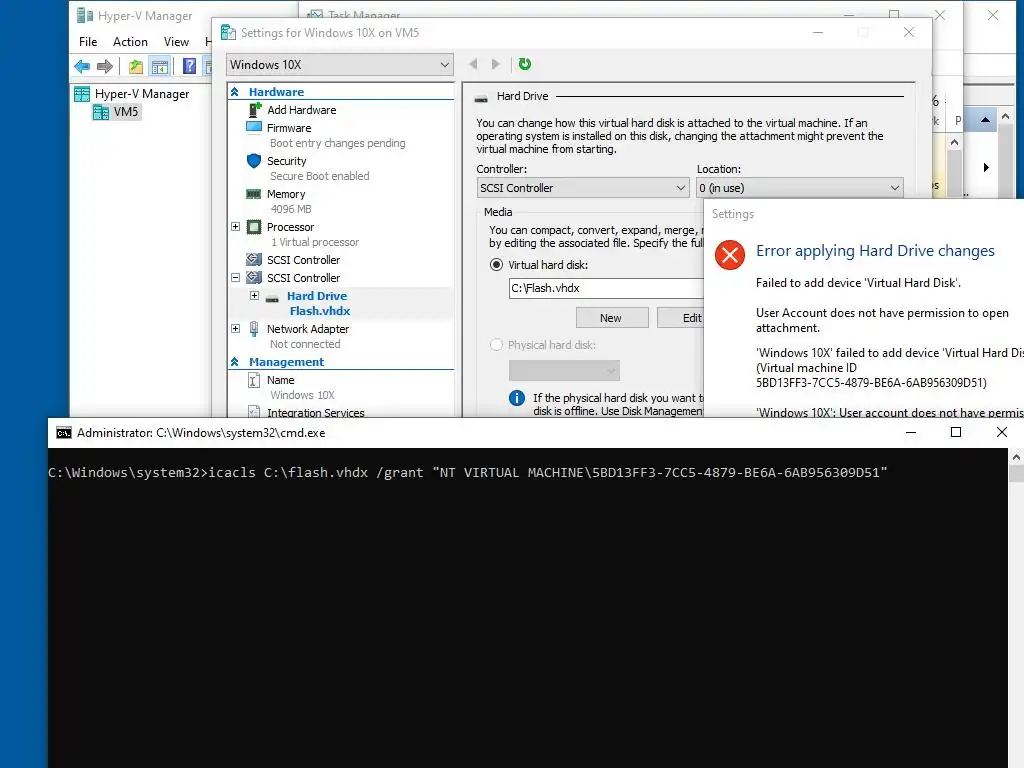Click the Show/Hide Console Tree toolbar icon
The height and width of the screenshot is (768, 1024).
(x=159, y=66)
